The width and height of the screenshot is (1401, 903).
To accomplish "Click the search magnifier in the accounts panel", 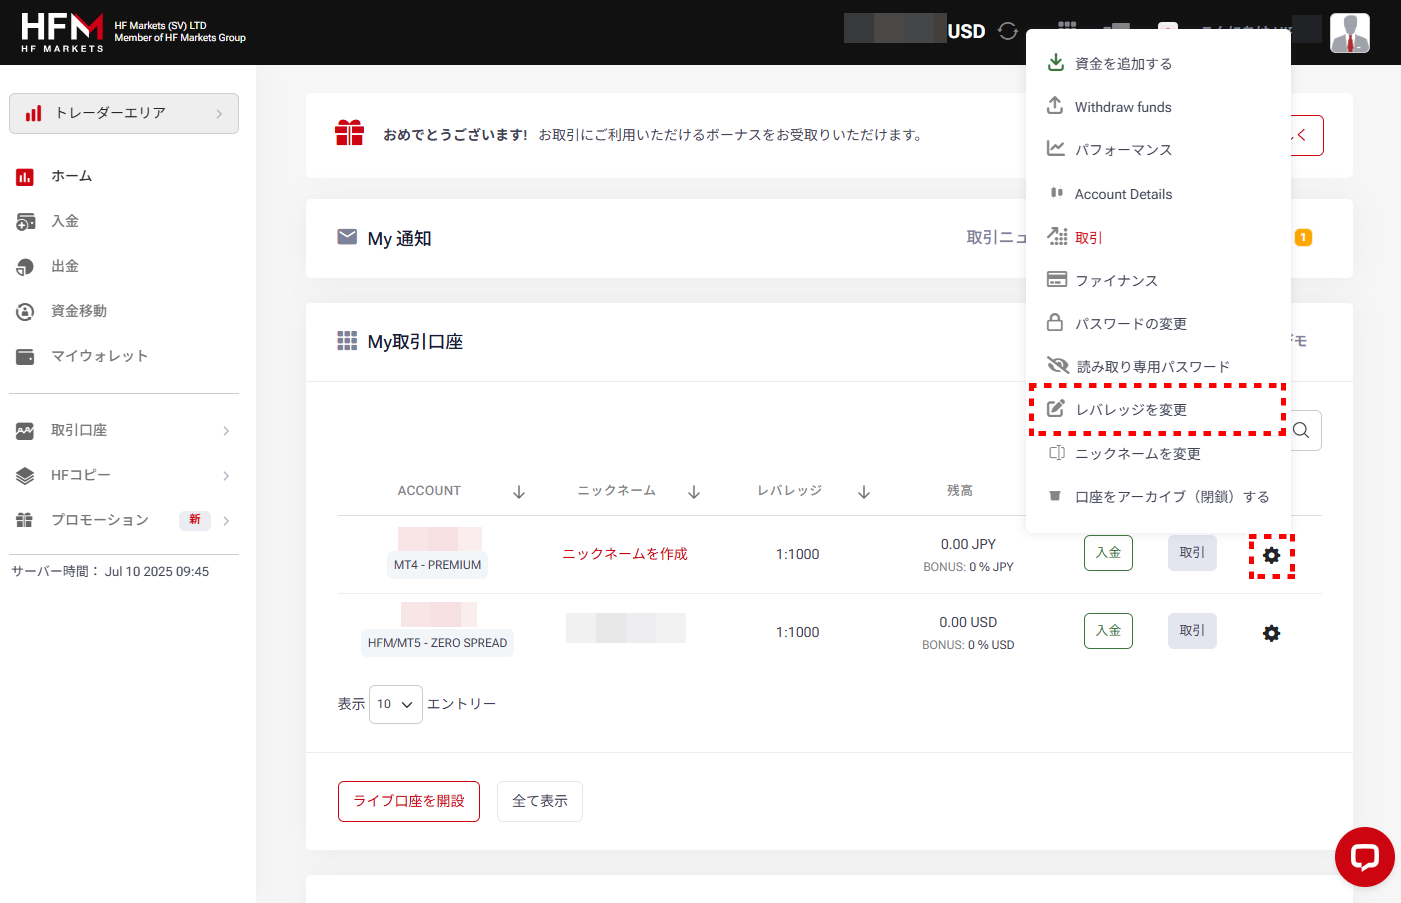I will pyautogui.click(x=1301, y=430).
